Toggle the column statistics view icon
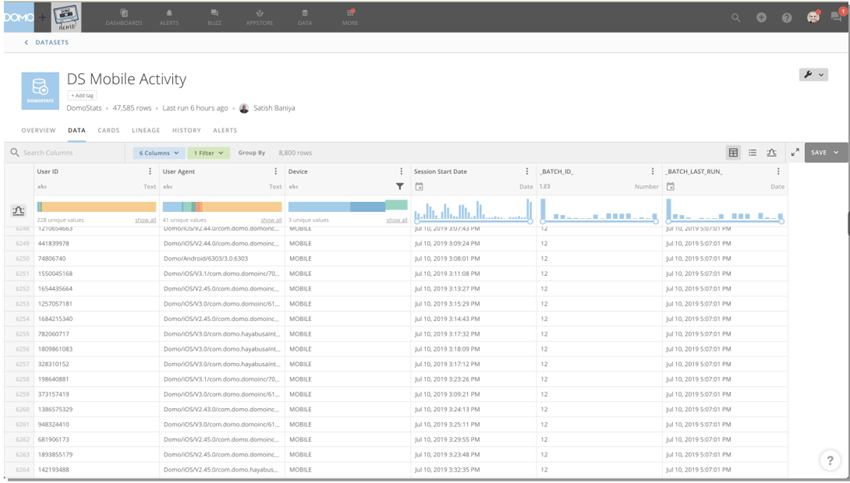The height and width of the screenshot is (483, 850). 771,153
